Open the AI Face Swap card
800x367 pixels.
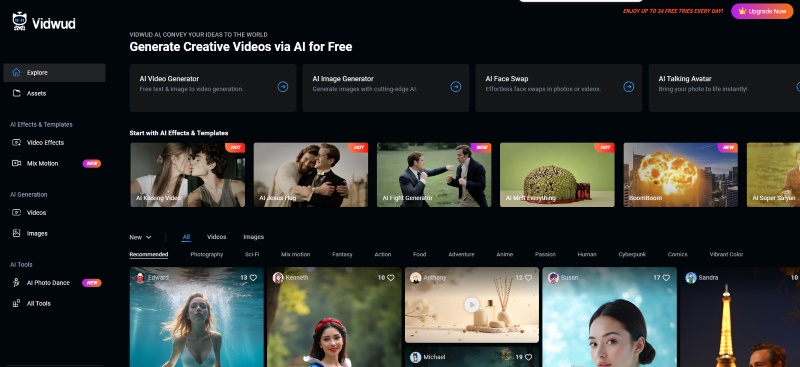pos(559,88)
